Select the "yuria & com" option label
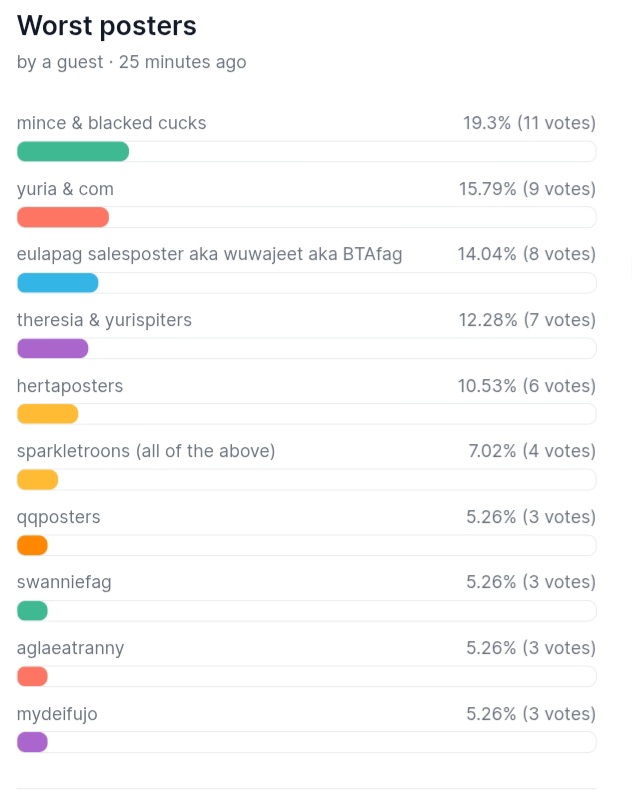This screenshot has width=632, height=790. (x=65, y=189)
